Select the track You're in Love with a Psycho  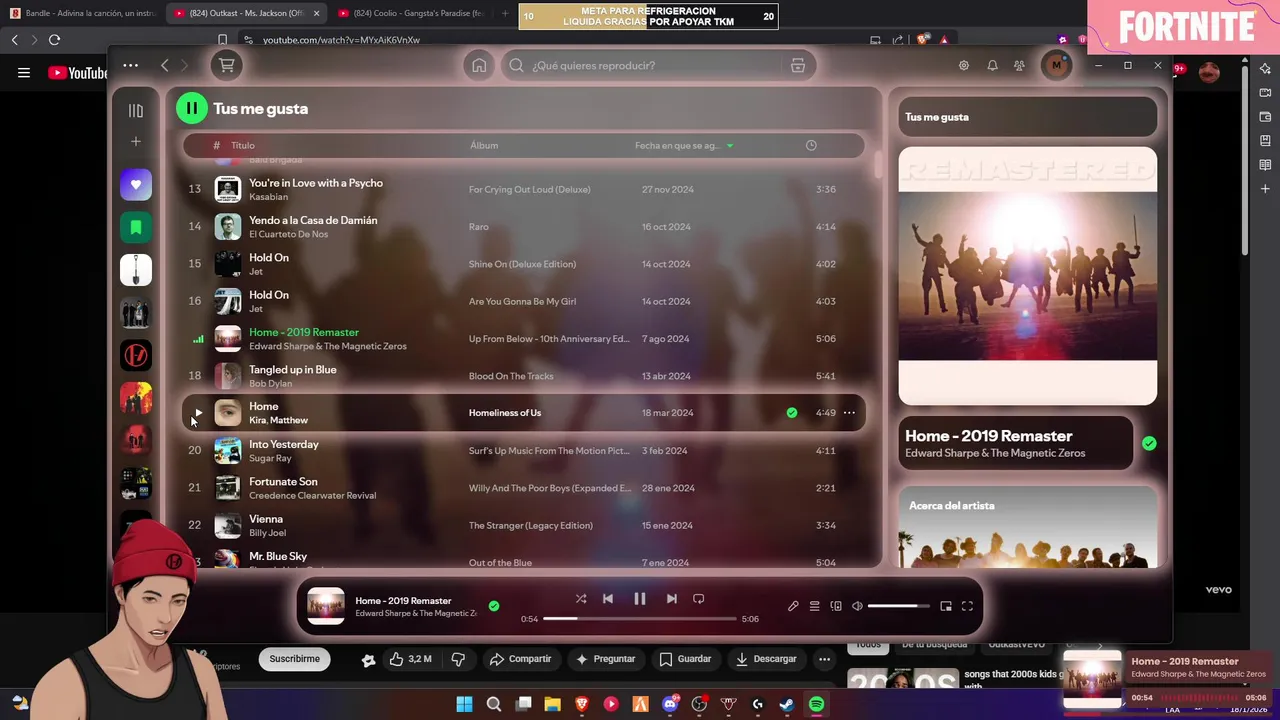(x=316, y=183)
